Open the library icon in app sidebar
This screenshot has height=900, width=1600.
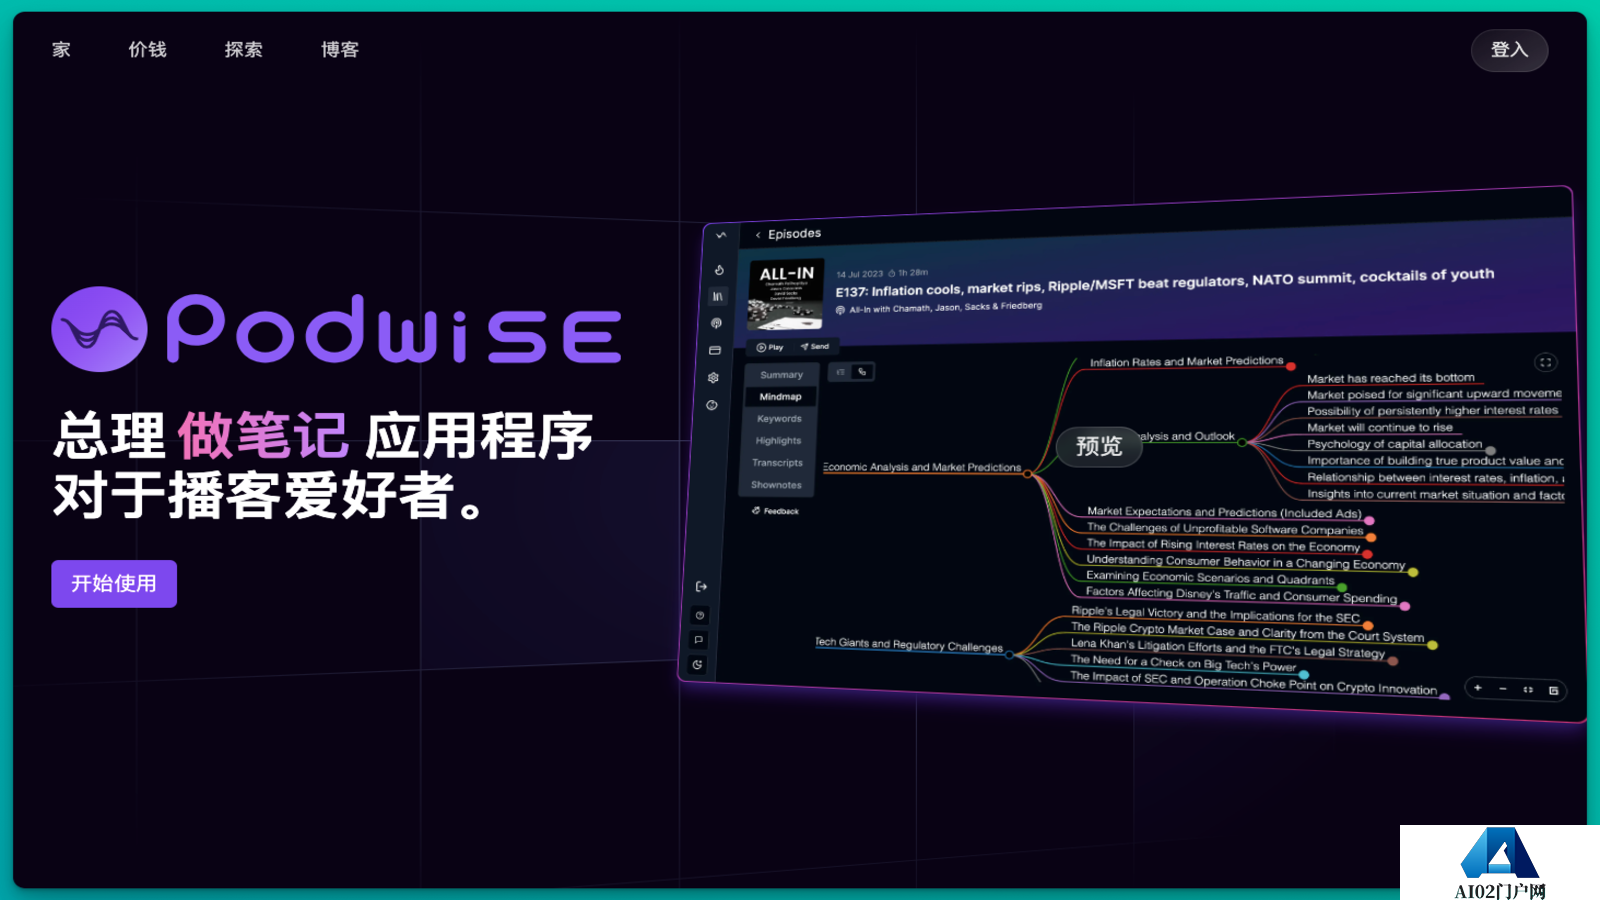click(717, 297)
